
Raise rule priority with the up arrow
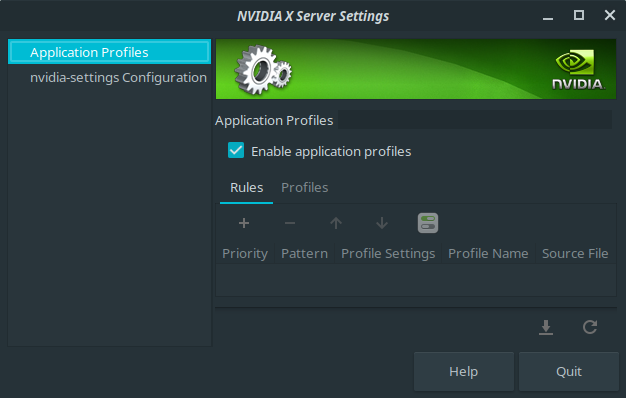click(336, 223)
